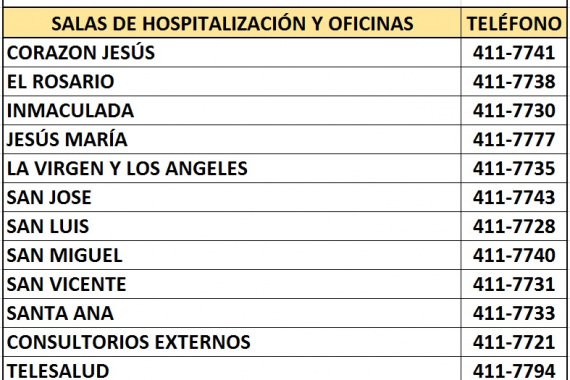Select phone number 411-7740 for SAN MIGUEL
This screenshot has height=380, width=570.
[514, 255]
